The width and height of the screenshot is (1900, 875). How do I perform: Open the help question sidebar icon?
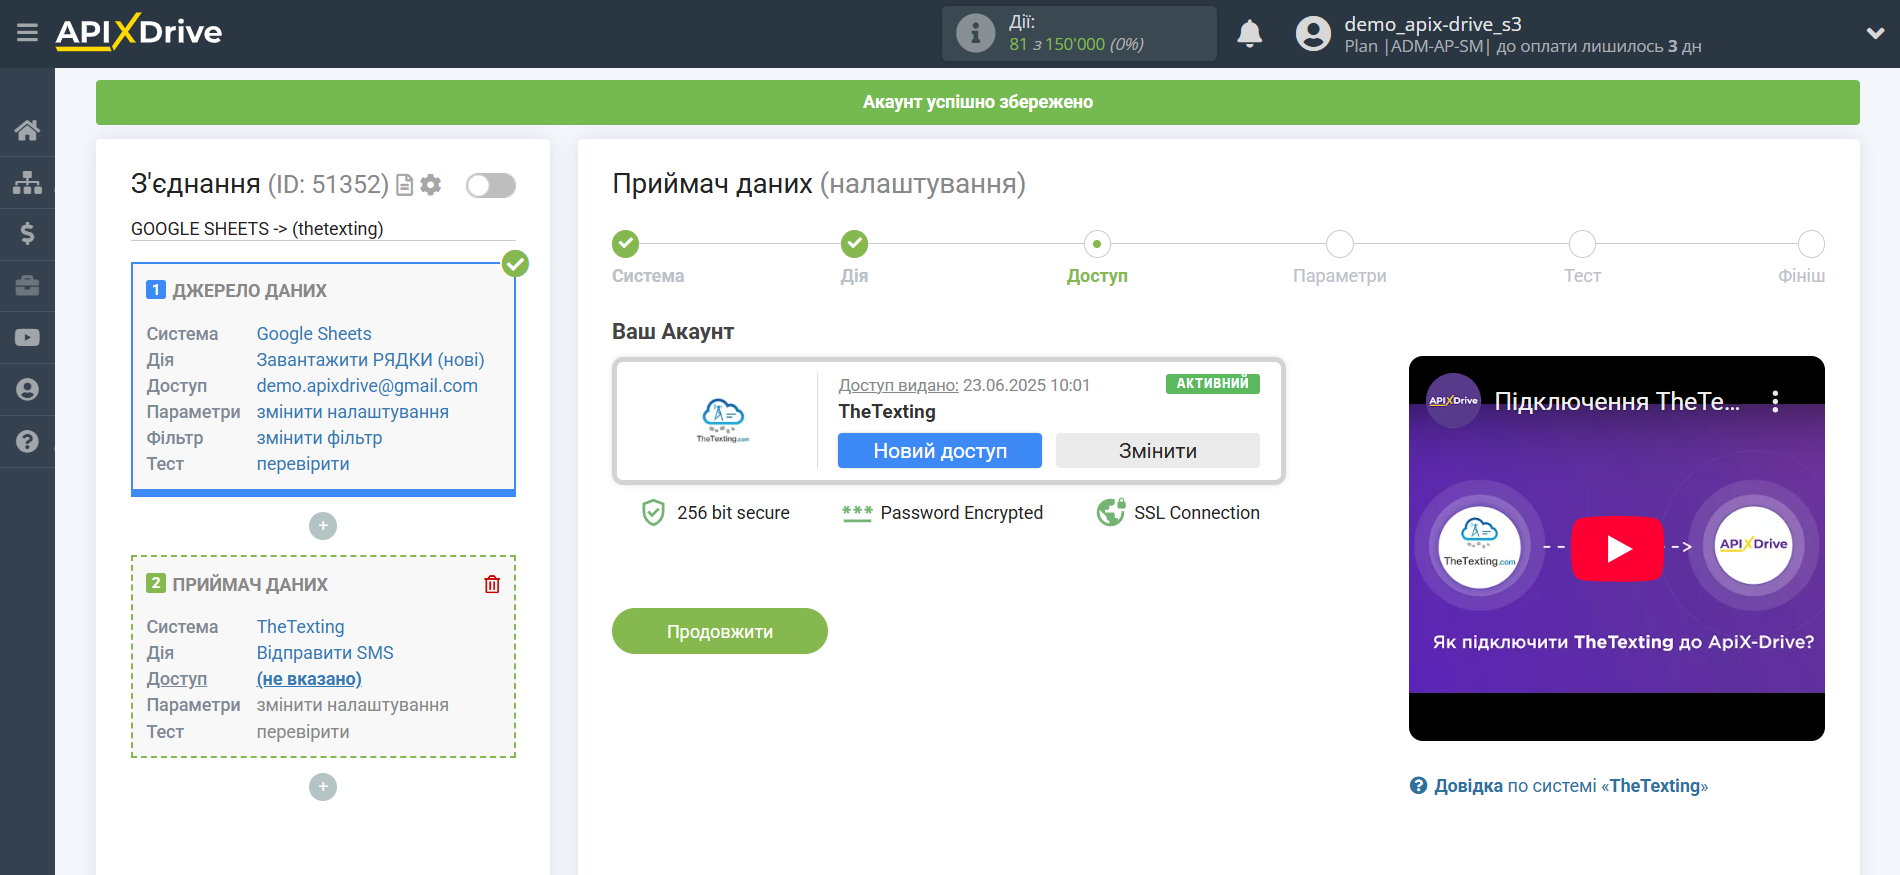(27, 441)
